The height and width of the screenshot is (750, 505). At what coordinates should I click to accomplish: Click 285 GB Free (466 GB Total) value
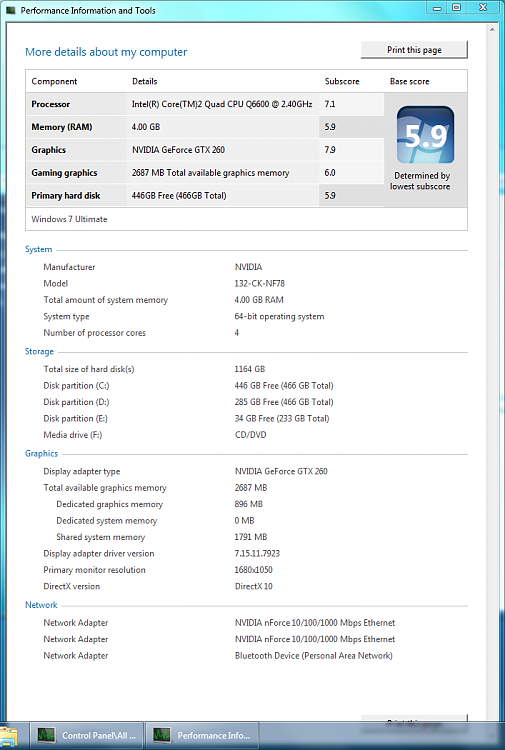point(284,402)
